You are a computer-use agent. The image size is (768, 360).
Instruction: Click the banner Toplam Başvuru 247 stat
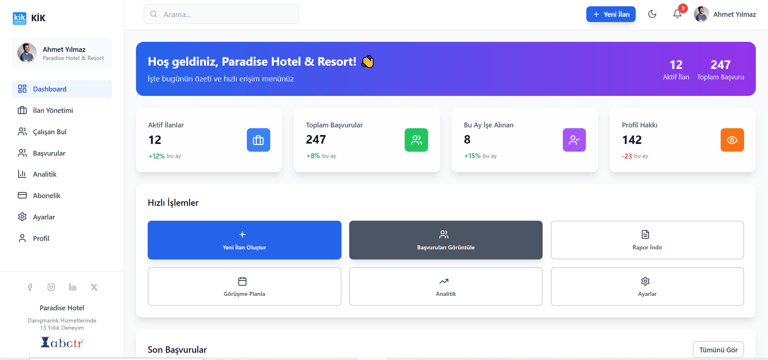720,70
